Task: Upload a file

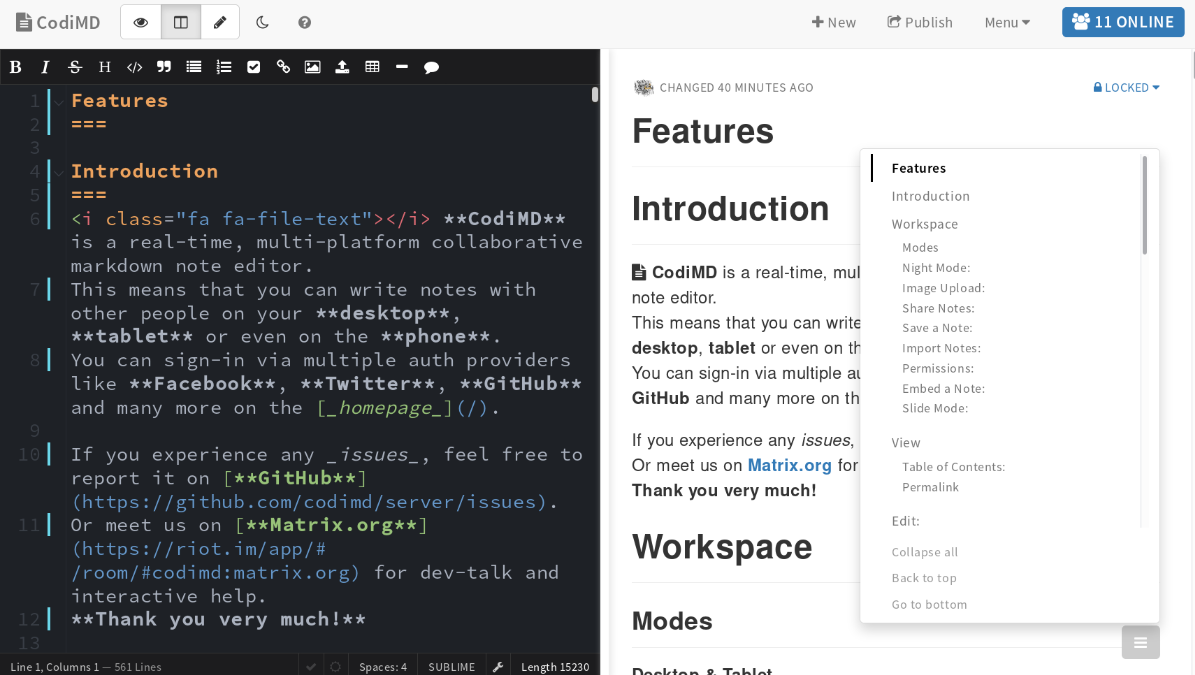Action: point(341,67)
